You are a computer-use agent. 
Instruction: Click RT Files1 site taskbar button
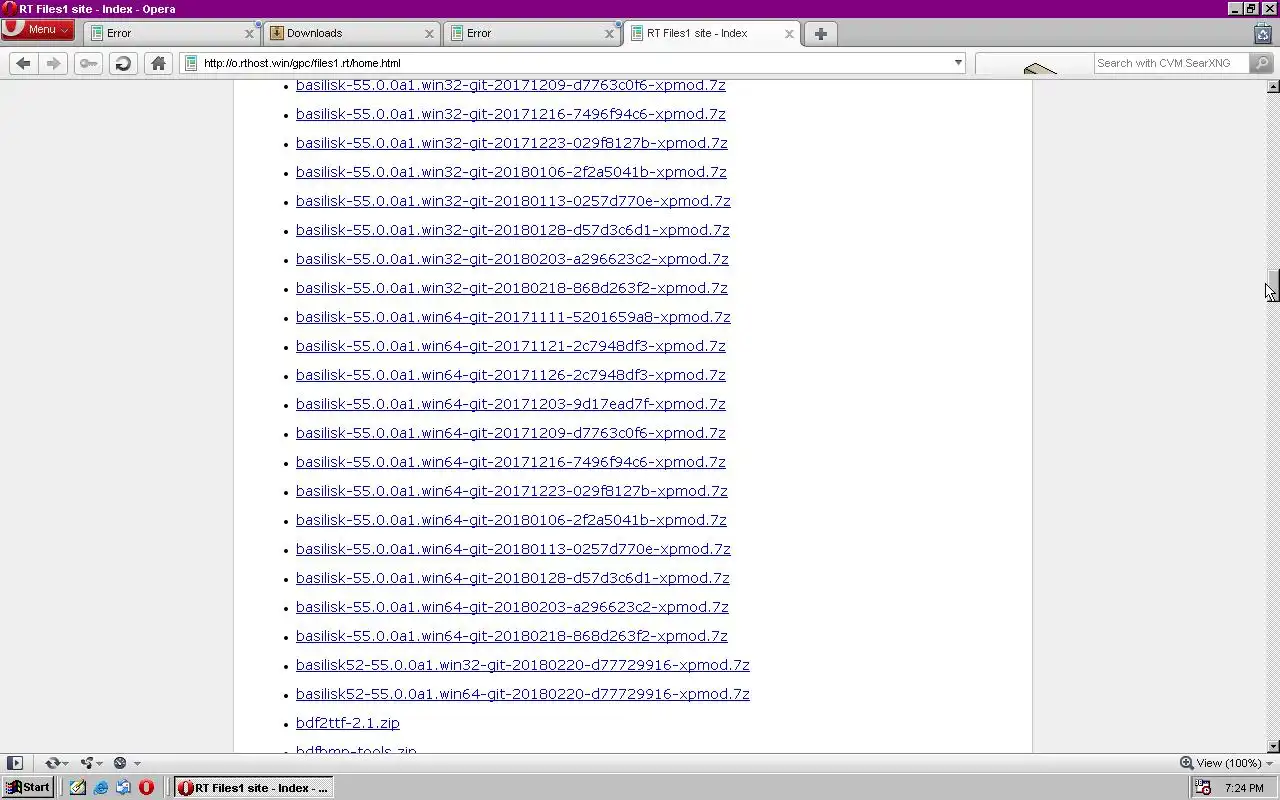point(253,788)
